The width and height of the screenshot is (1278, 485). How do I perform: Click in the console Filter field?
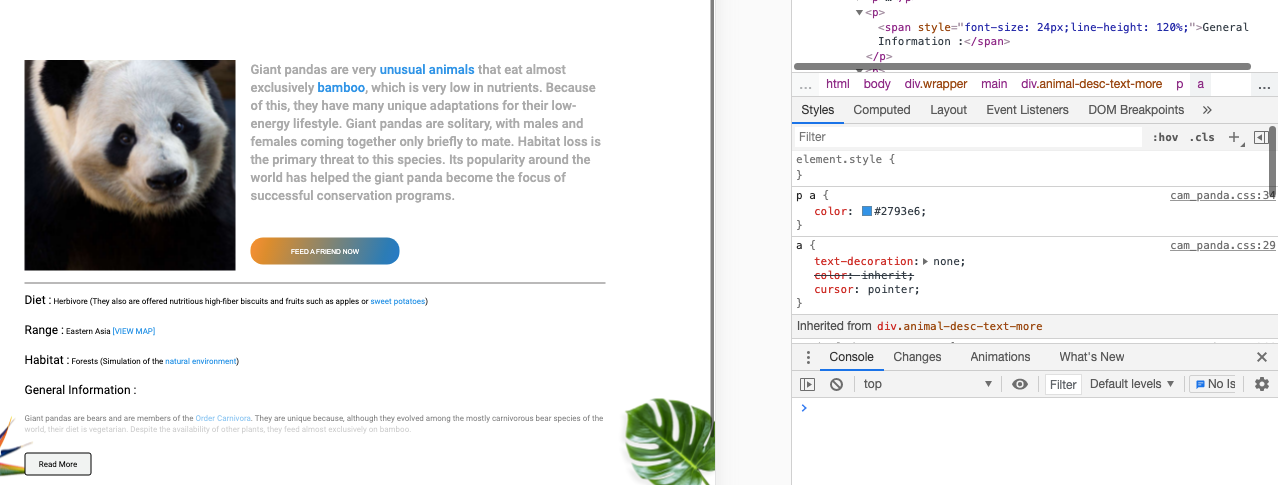click(x=1063, y=384)
